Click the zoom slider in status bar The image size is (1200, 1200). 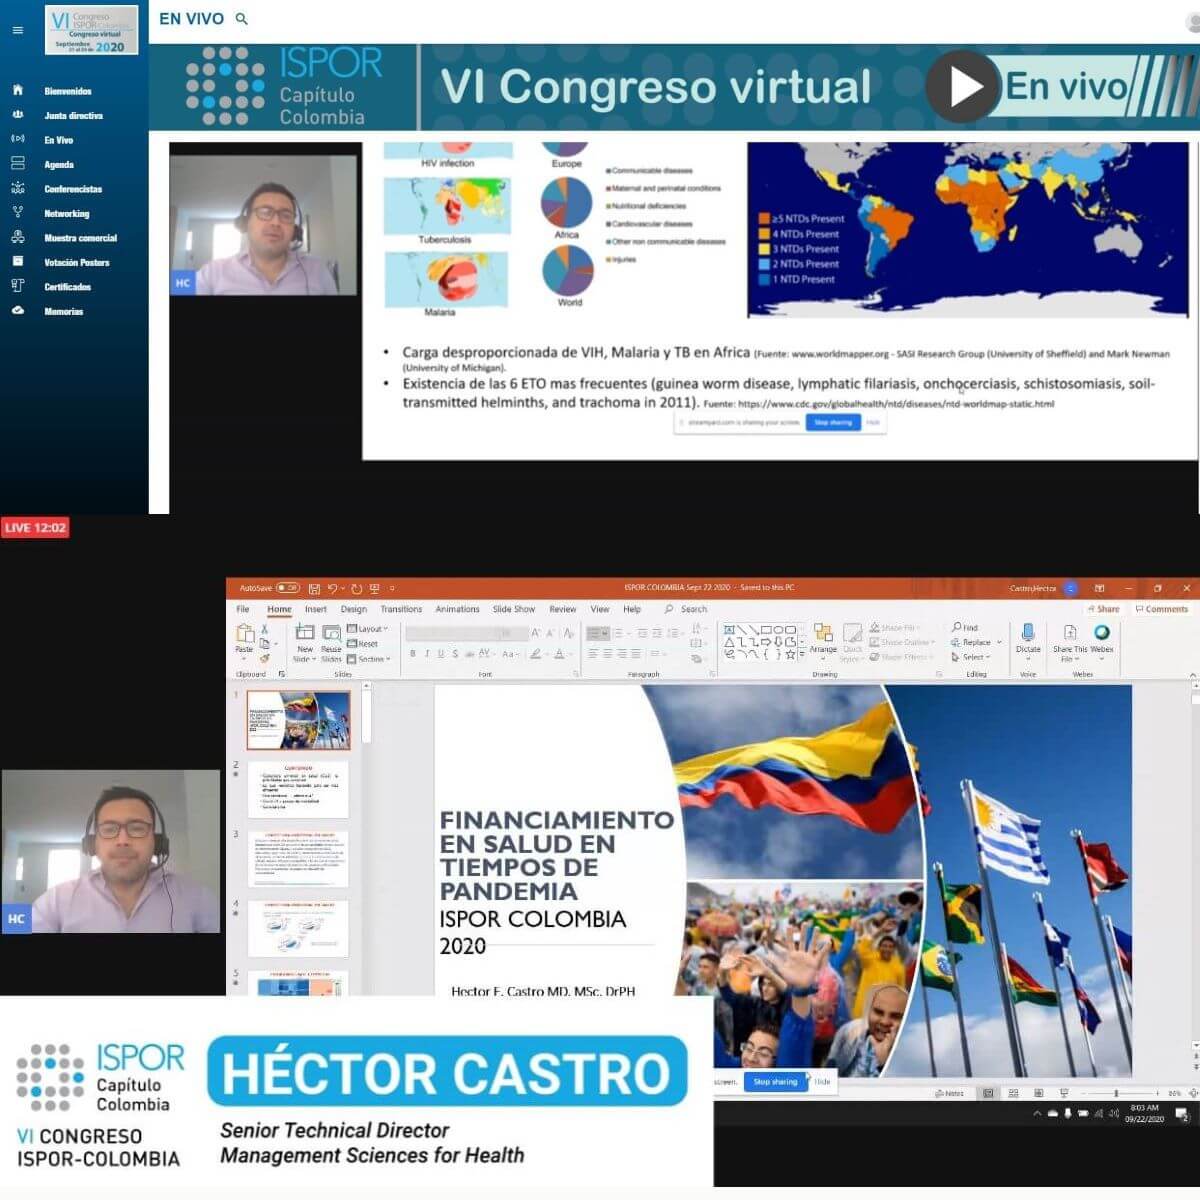(x=1116, y=1093)
